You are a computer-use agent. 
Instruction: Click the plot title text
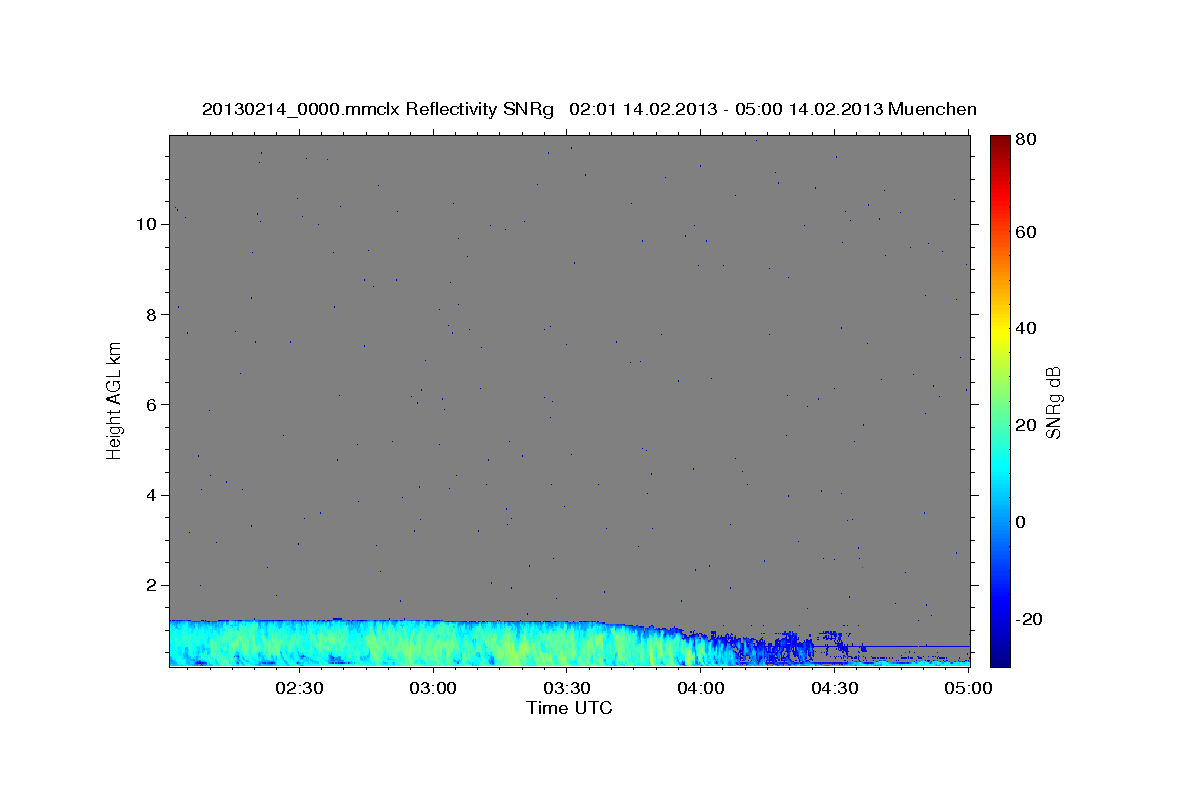(589, 109)
